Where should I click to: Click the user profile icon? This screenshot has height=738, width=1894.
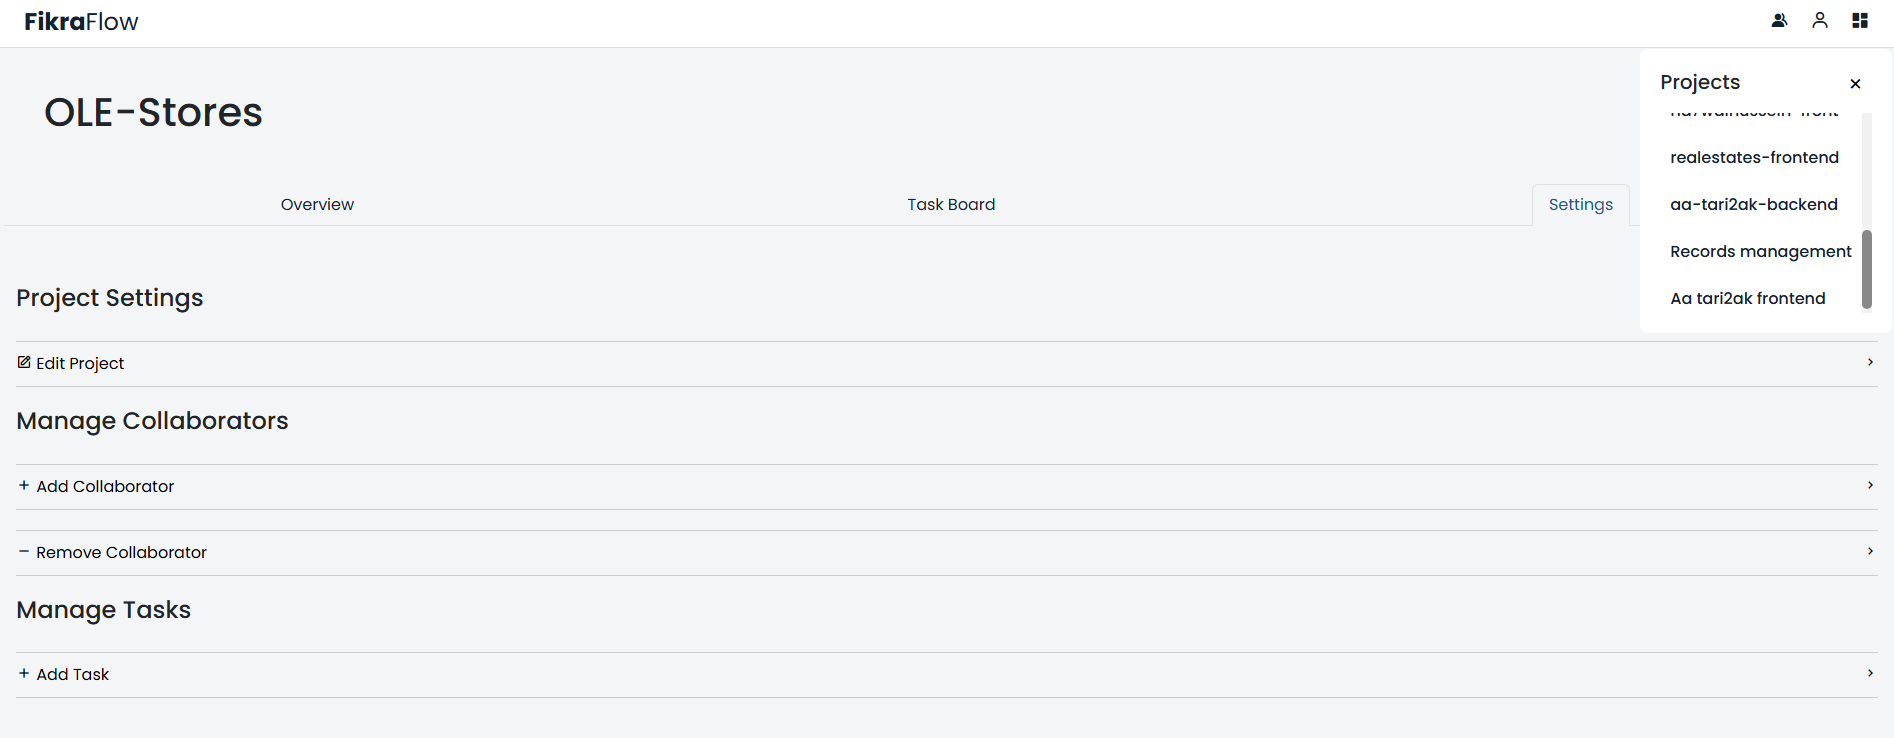click(x=1820, y=20)
